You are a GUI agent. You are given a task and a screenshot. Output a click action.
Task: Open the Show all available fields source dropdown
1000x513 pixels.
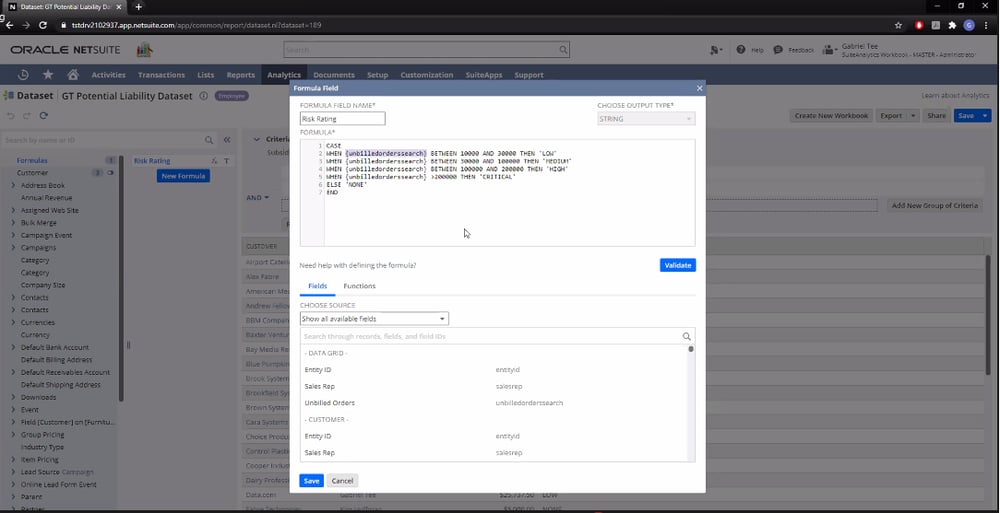tap(374, 318)
